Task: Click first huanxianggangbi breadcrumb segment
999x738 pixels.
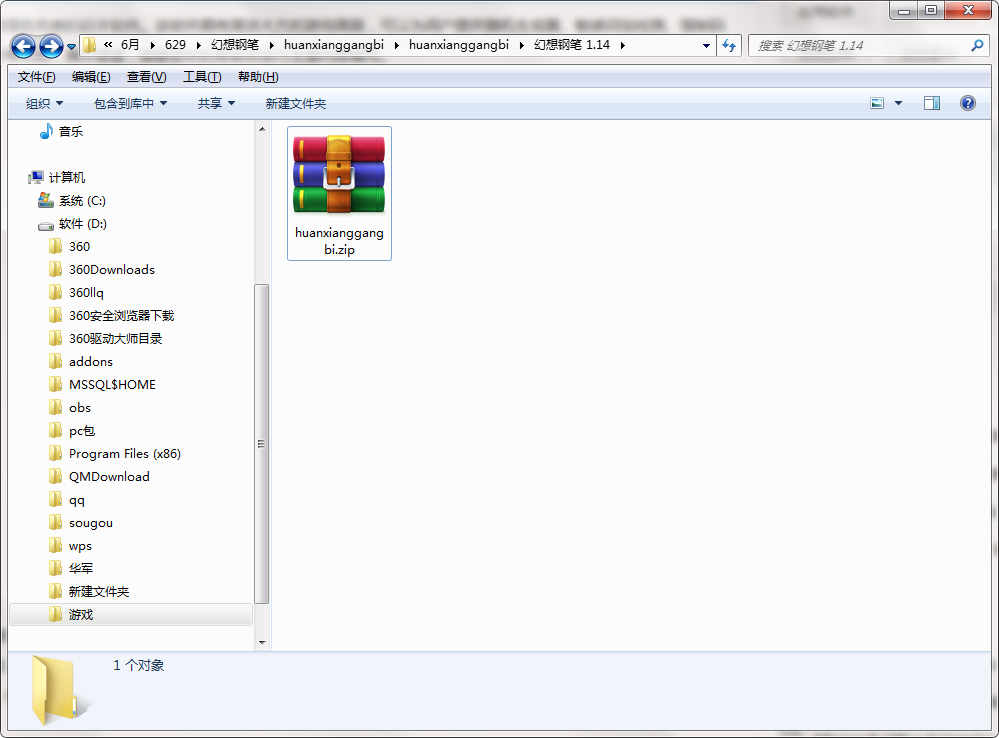Action: [334, 45]
